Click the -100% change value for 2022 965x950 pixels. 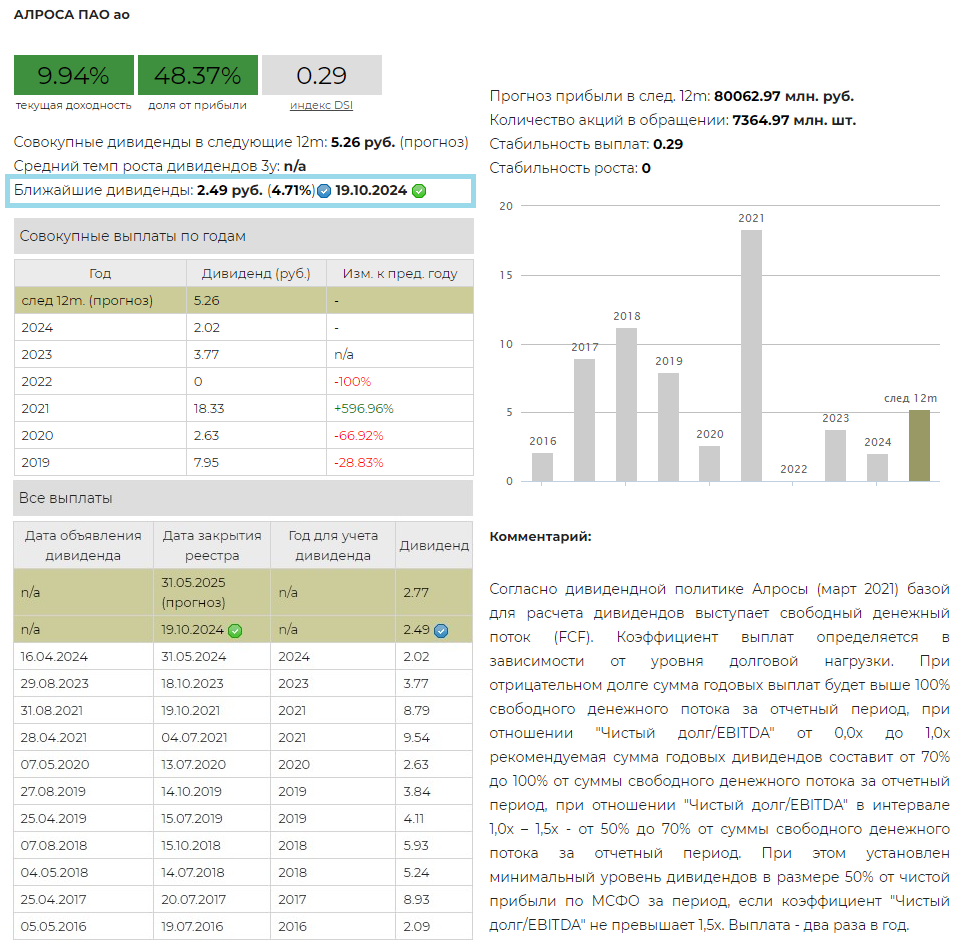click(352, 381)
